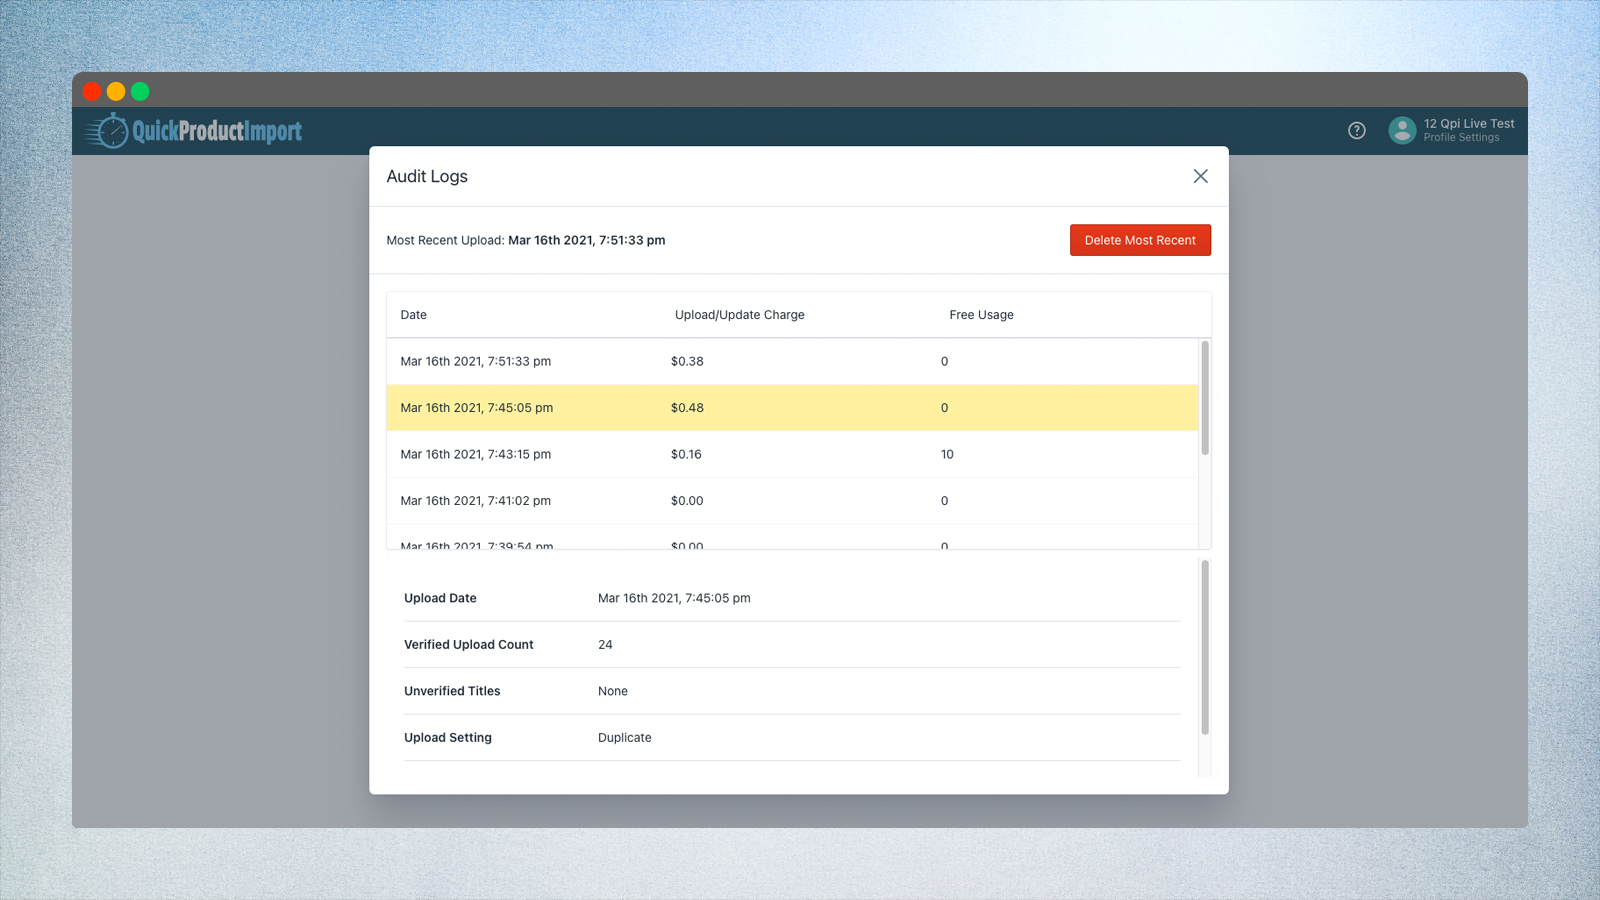Image resolution: width=1600 pixels, height=900 pixels.
Task: Select the 7:51:33 pm log row
Action: click(792, 362)
